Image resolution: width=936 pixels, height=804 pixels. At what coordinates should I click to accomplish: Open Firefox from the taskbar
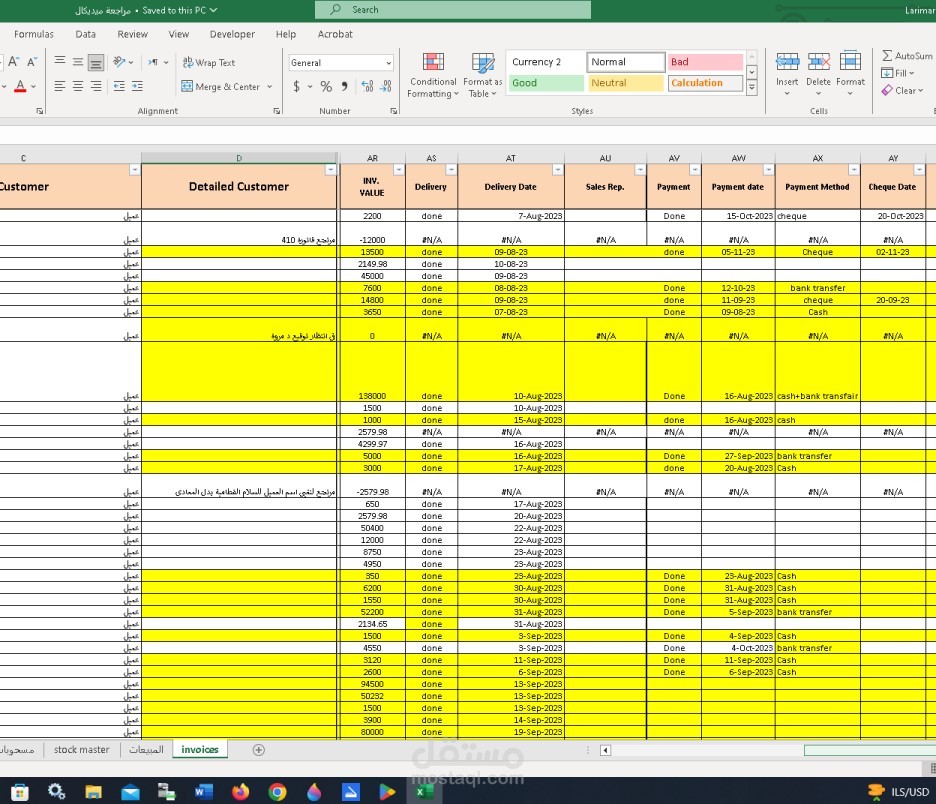241,791
